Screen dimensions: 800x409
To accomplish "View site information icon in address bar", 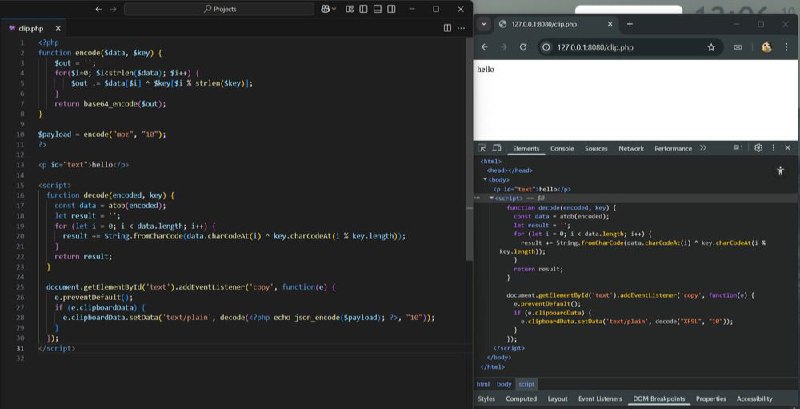I will [x=546, y=47].
